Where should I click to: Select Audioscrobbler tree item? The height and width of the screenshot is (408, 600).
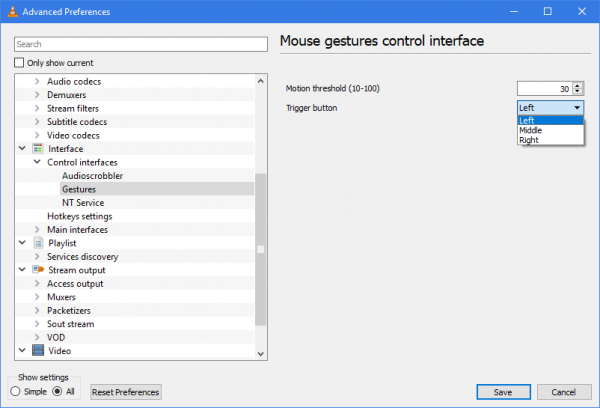click(x=93, y=176)
